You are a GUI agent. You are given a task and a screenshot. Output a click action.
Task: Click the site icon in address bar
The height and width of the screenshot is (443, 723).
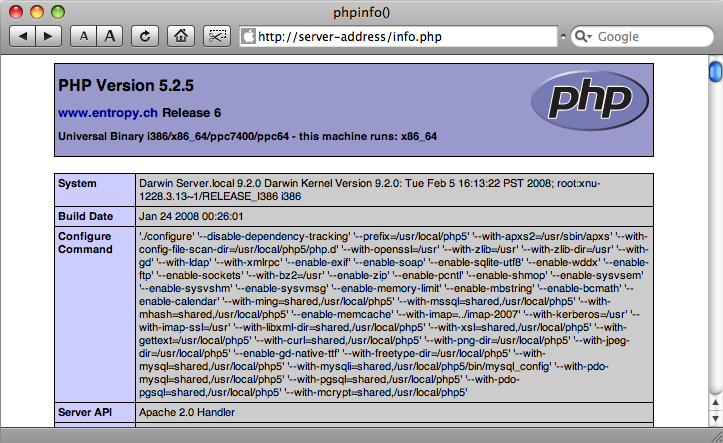249,37
